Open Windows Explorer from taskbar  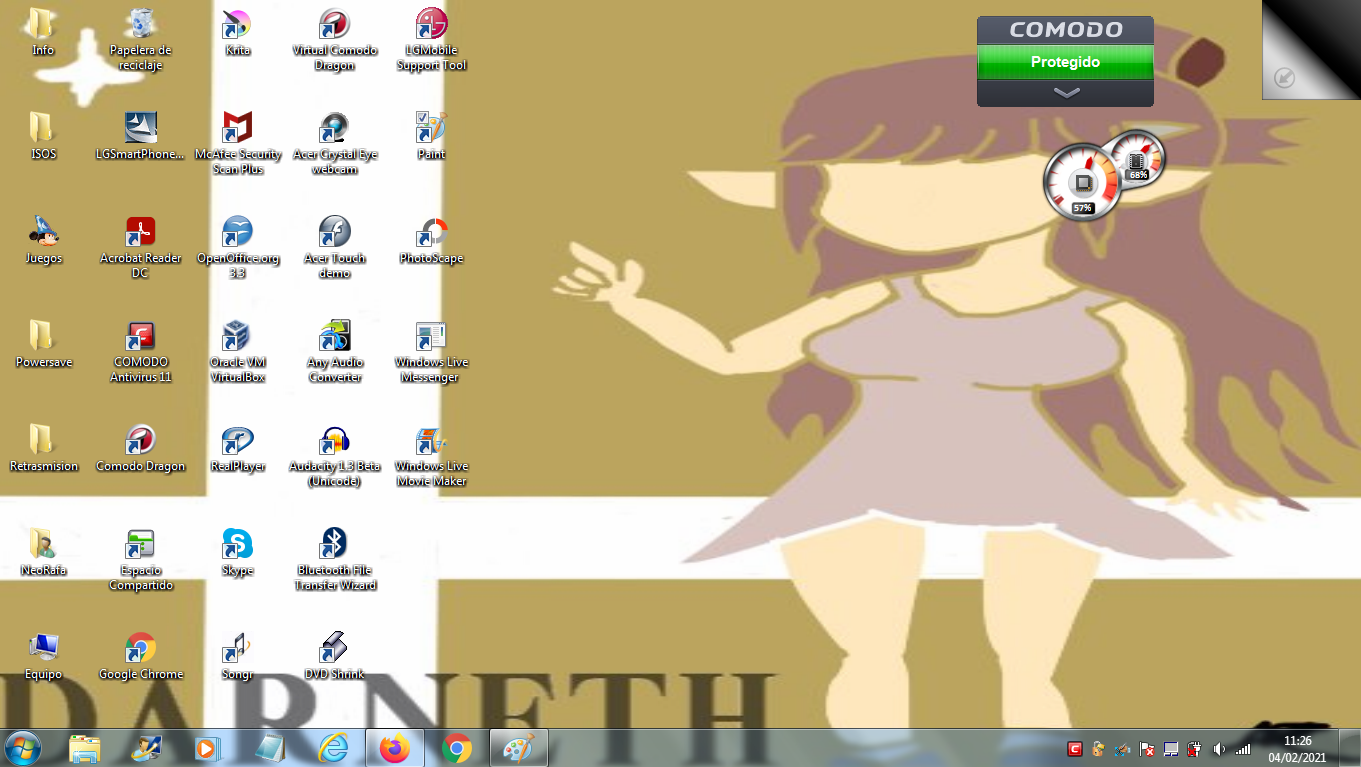tap(85, 748)
